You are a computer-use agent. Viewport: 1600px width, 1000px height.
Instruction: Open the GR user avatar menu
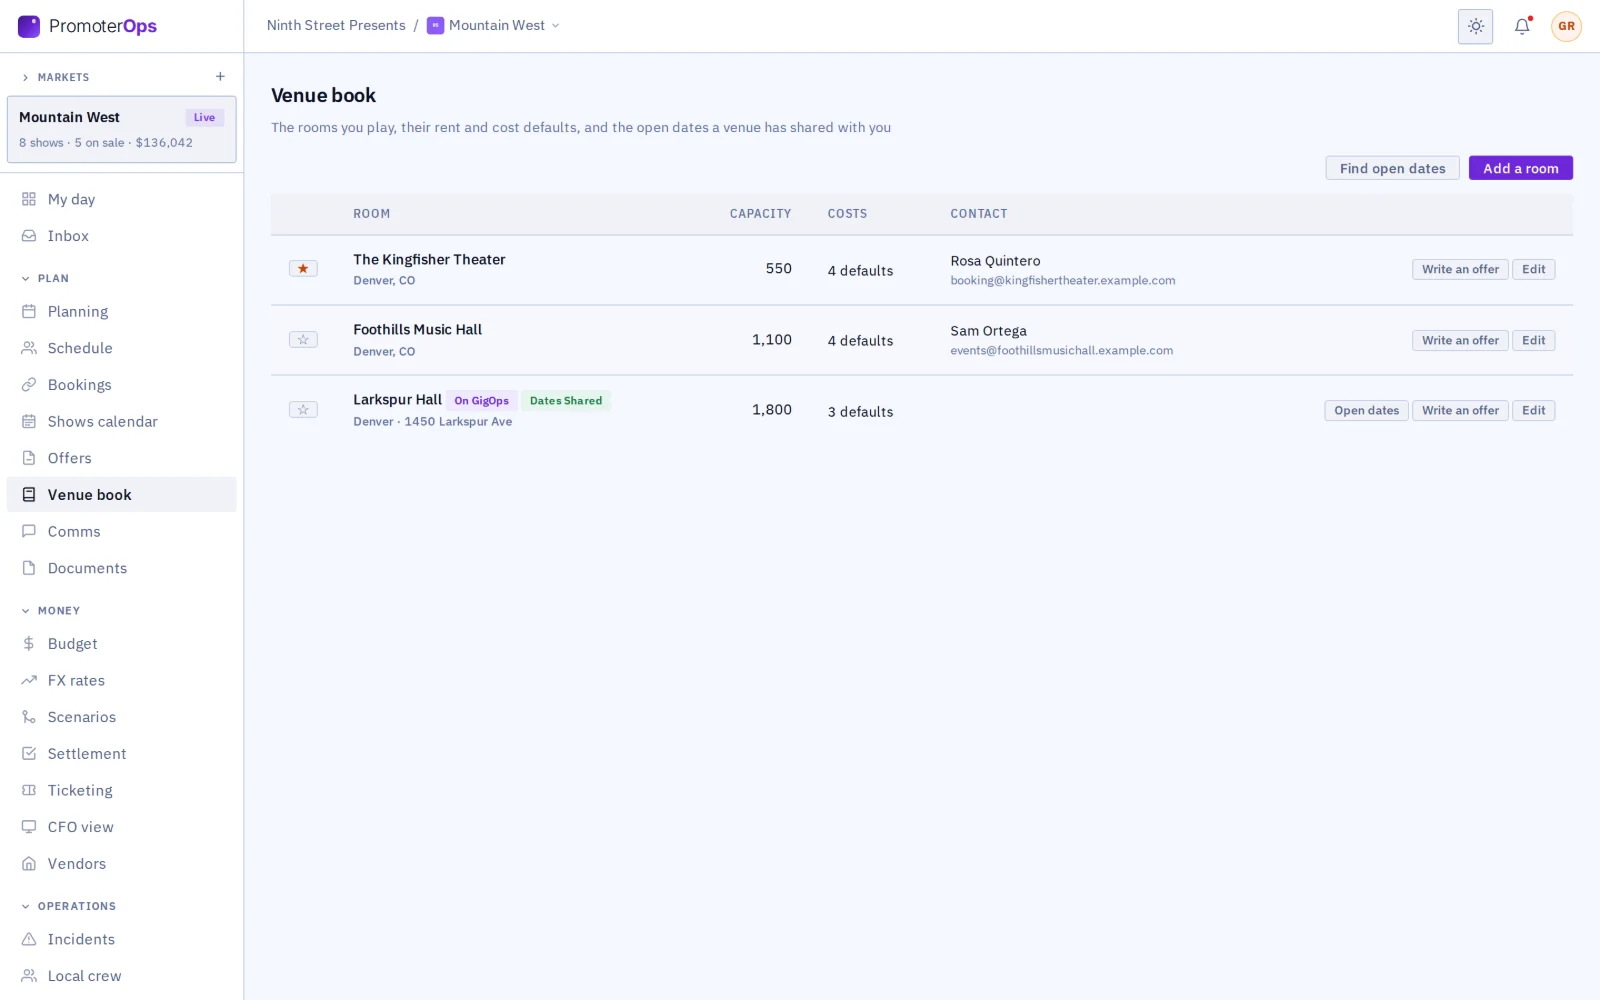1566,27
